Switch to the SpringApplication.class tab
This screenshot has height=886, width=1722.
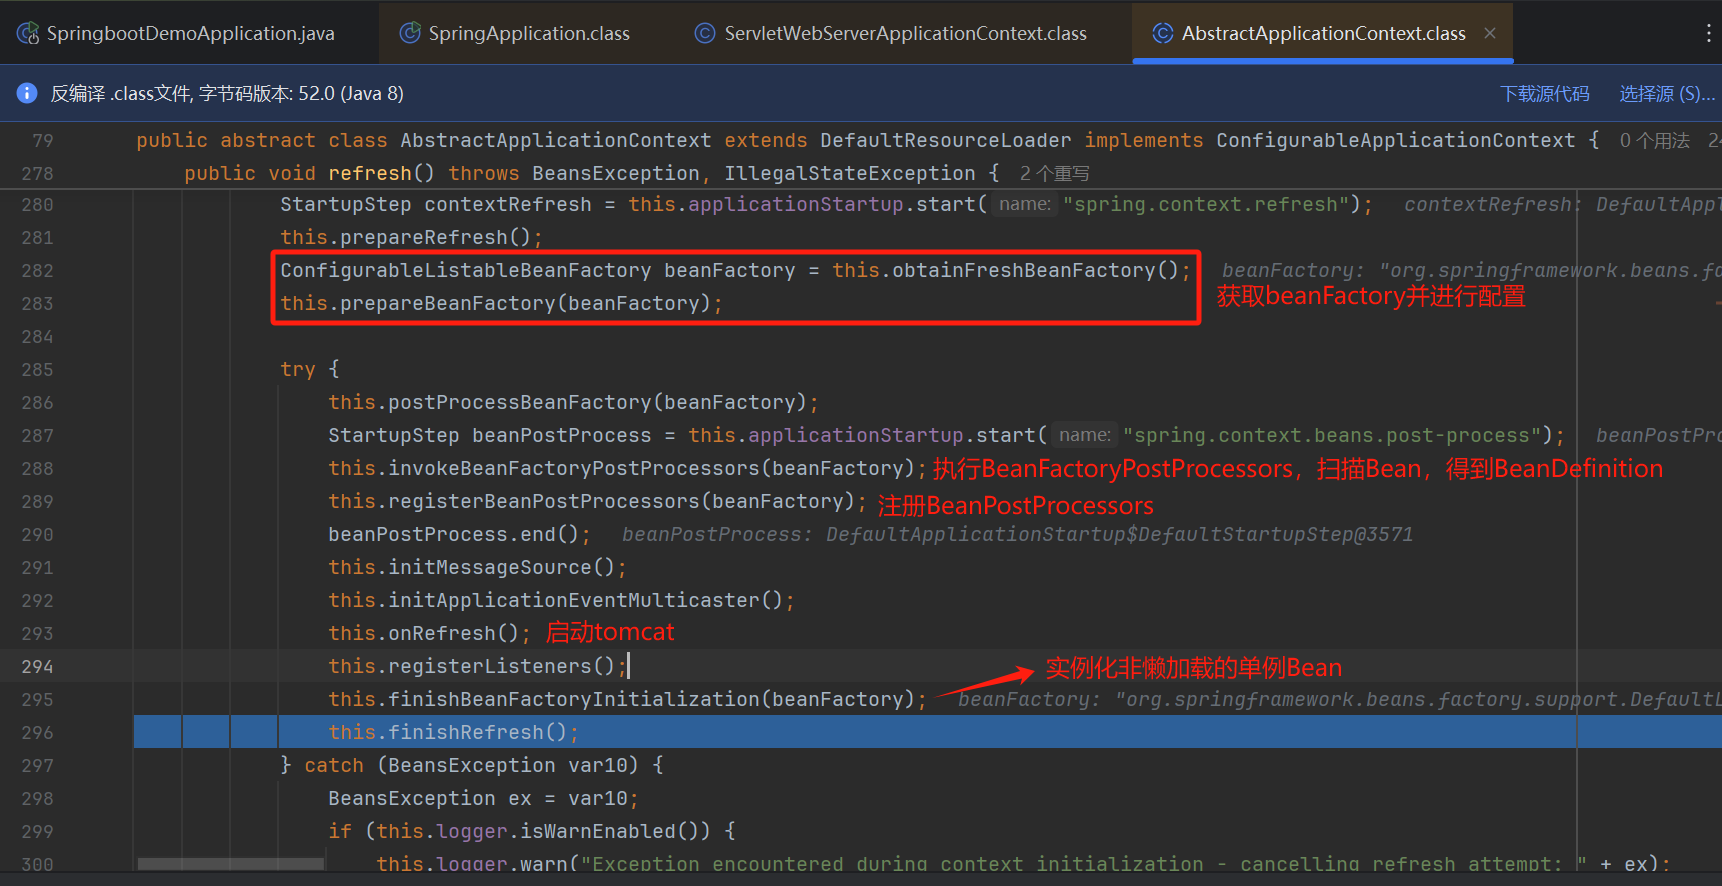(528, 33)
